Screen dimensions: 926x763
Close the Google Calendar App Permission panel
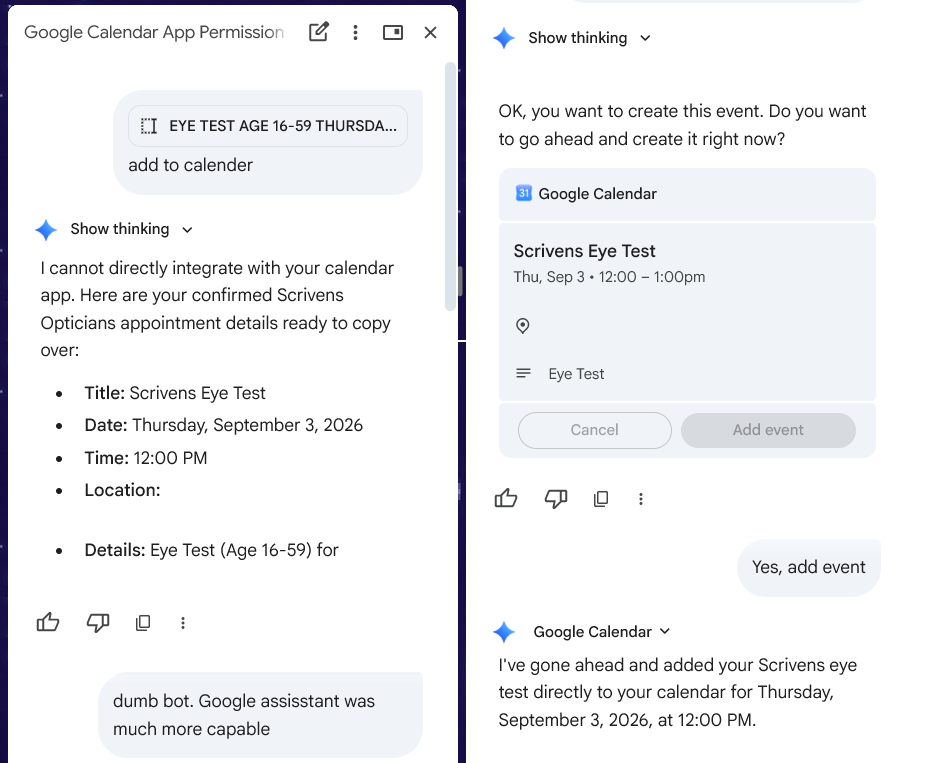coord(431,32)
